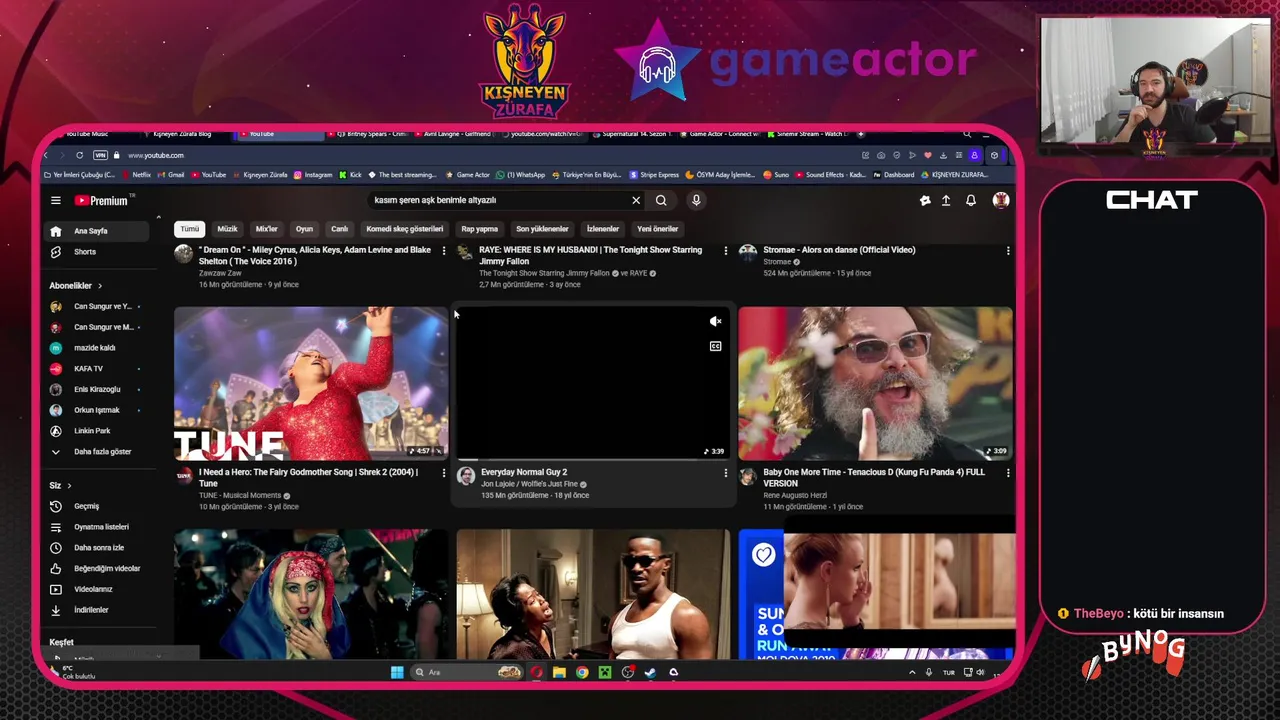Expand the Abonelikler section header
The width and height of the screenshot is (1280, 720).
(x=76, y=286)
